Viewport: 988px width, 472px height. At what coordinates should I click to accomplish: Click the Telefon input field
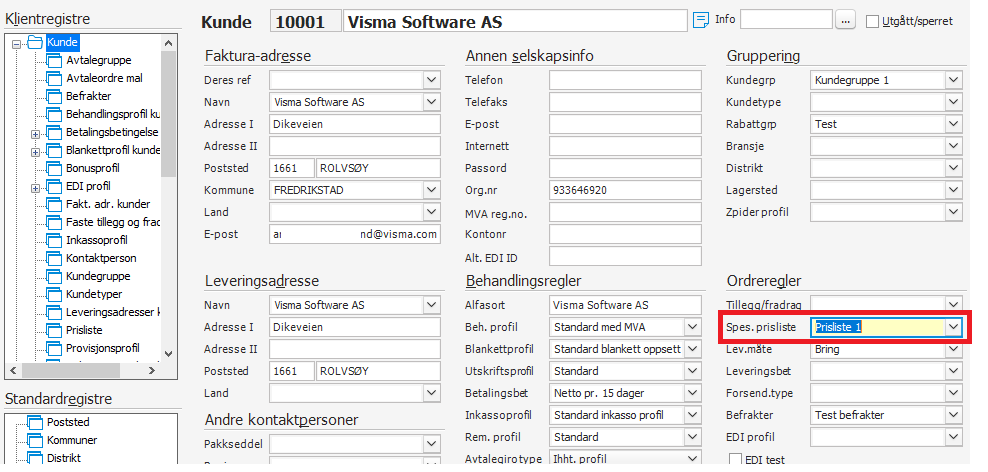point(625,80)
